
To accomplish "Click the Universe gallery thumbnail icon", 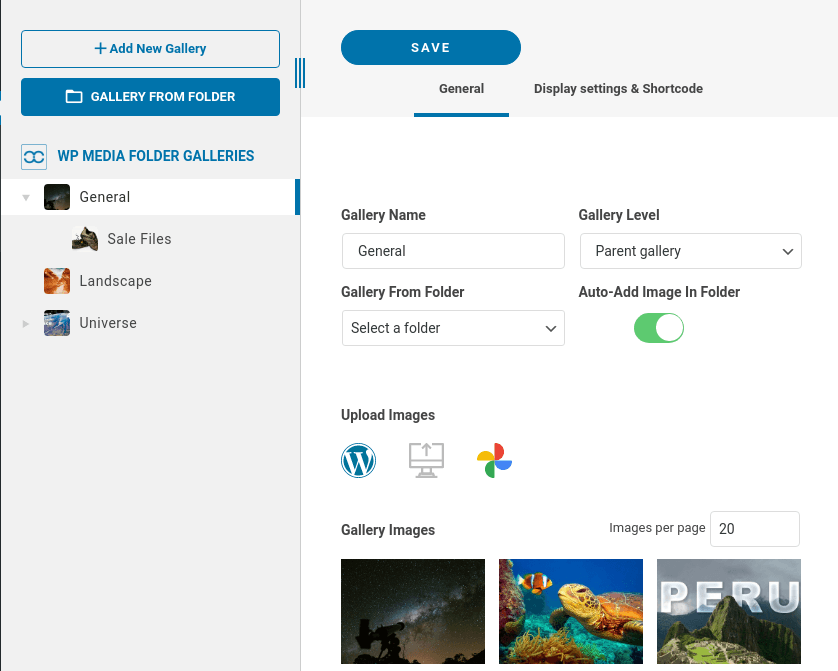I will point(57,323).
